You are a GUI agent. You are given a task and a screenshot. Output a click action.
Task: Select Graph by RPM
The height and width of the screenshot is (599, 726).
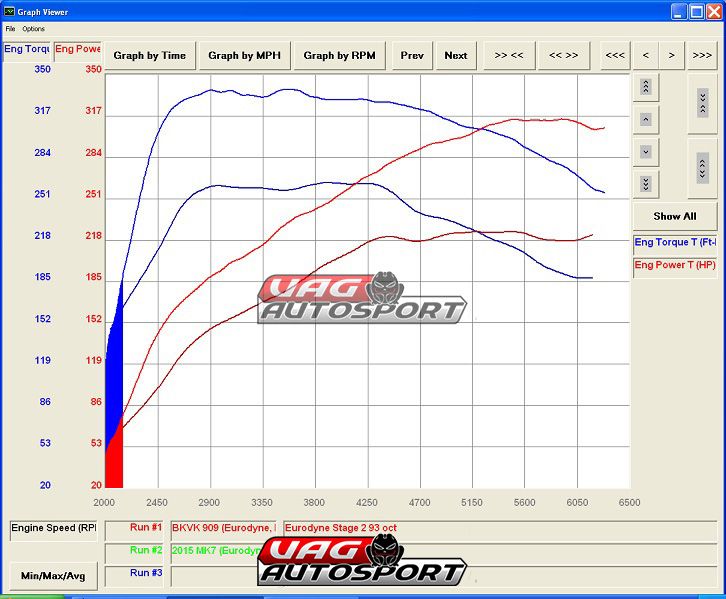pyautogui.click(x=339, y=56)
